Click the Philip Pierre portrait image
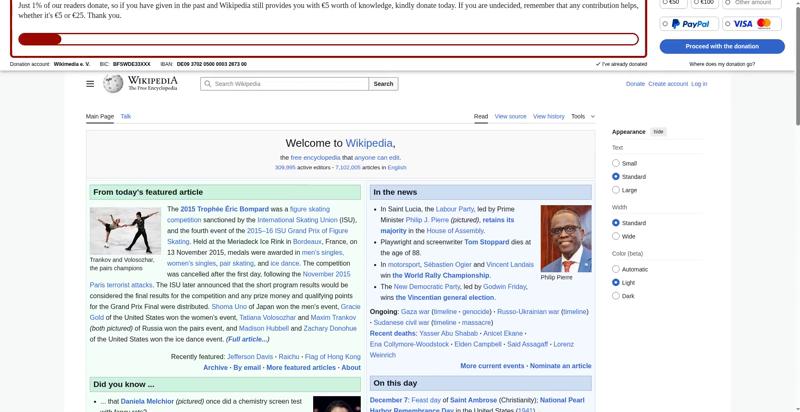 pyautogui.click(x=565, y=238)
